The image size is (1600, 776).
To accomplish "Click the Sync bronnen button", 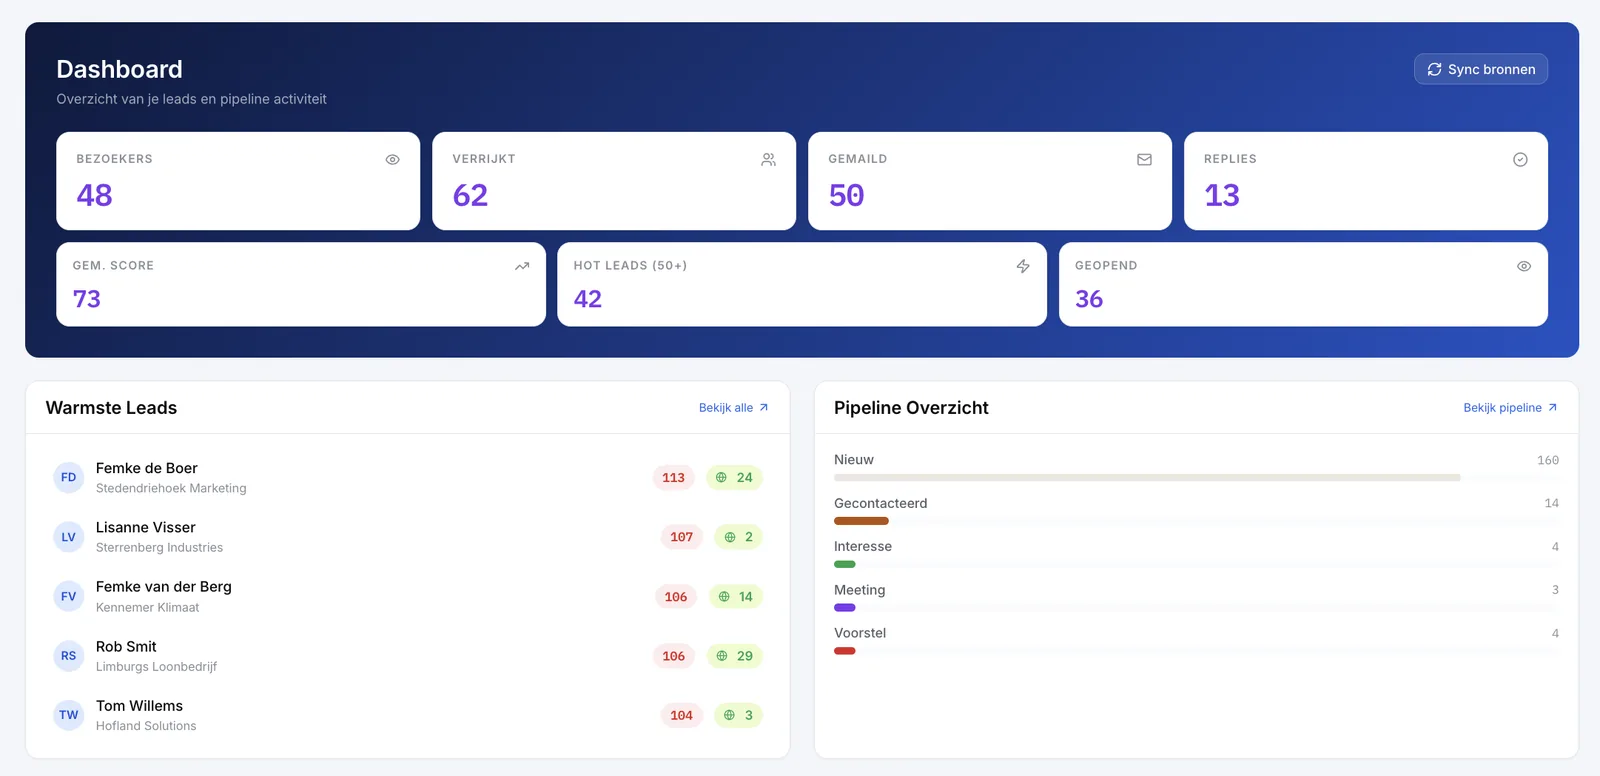I will tap(1481, 69).
